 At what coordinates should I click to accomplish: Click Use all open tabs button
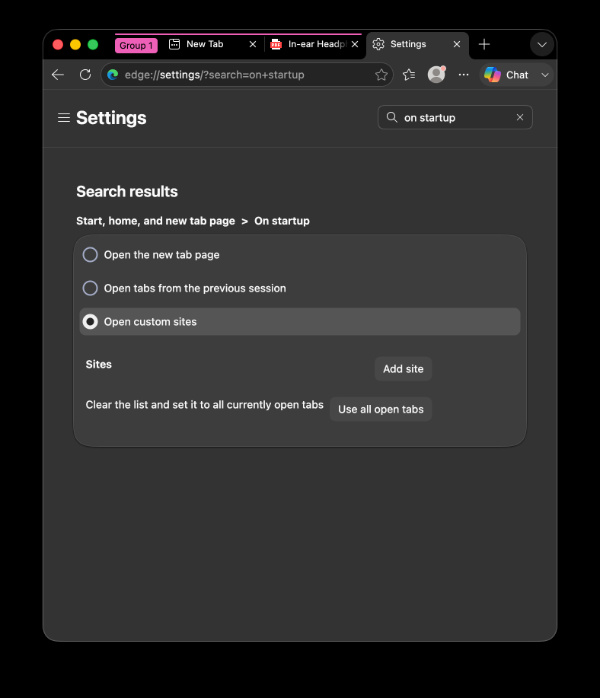381,409
